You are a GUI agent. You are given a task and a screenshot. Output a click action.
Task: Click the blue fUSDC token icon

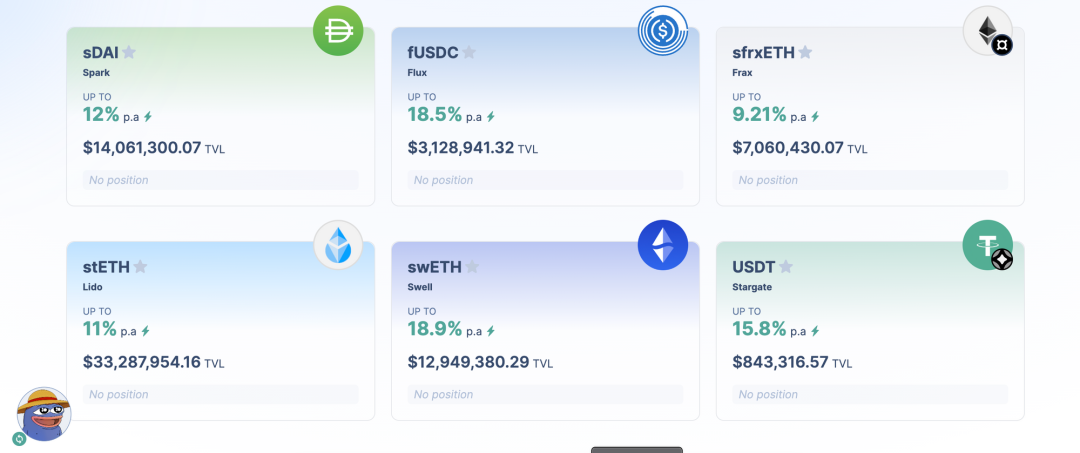pos(663,31)
